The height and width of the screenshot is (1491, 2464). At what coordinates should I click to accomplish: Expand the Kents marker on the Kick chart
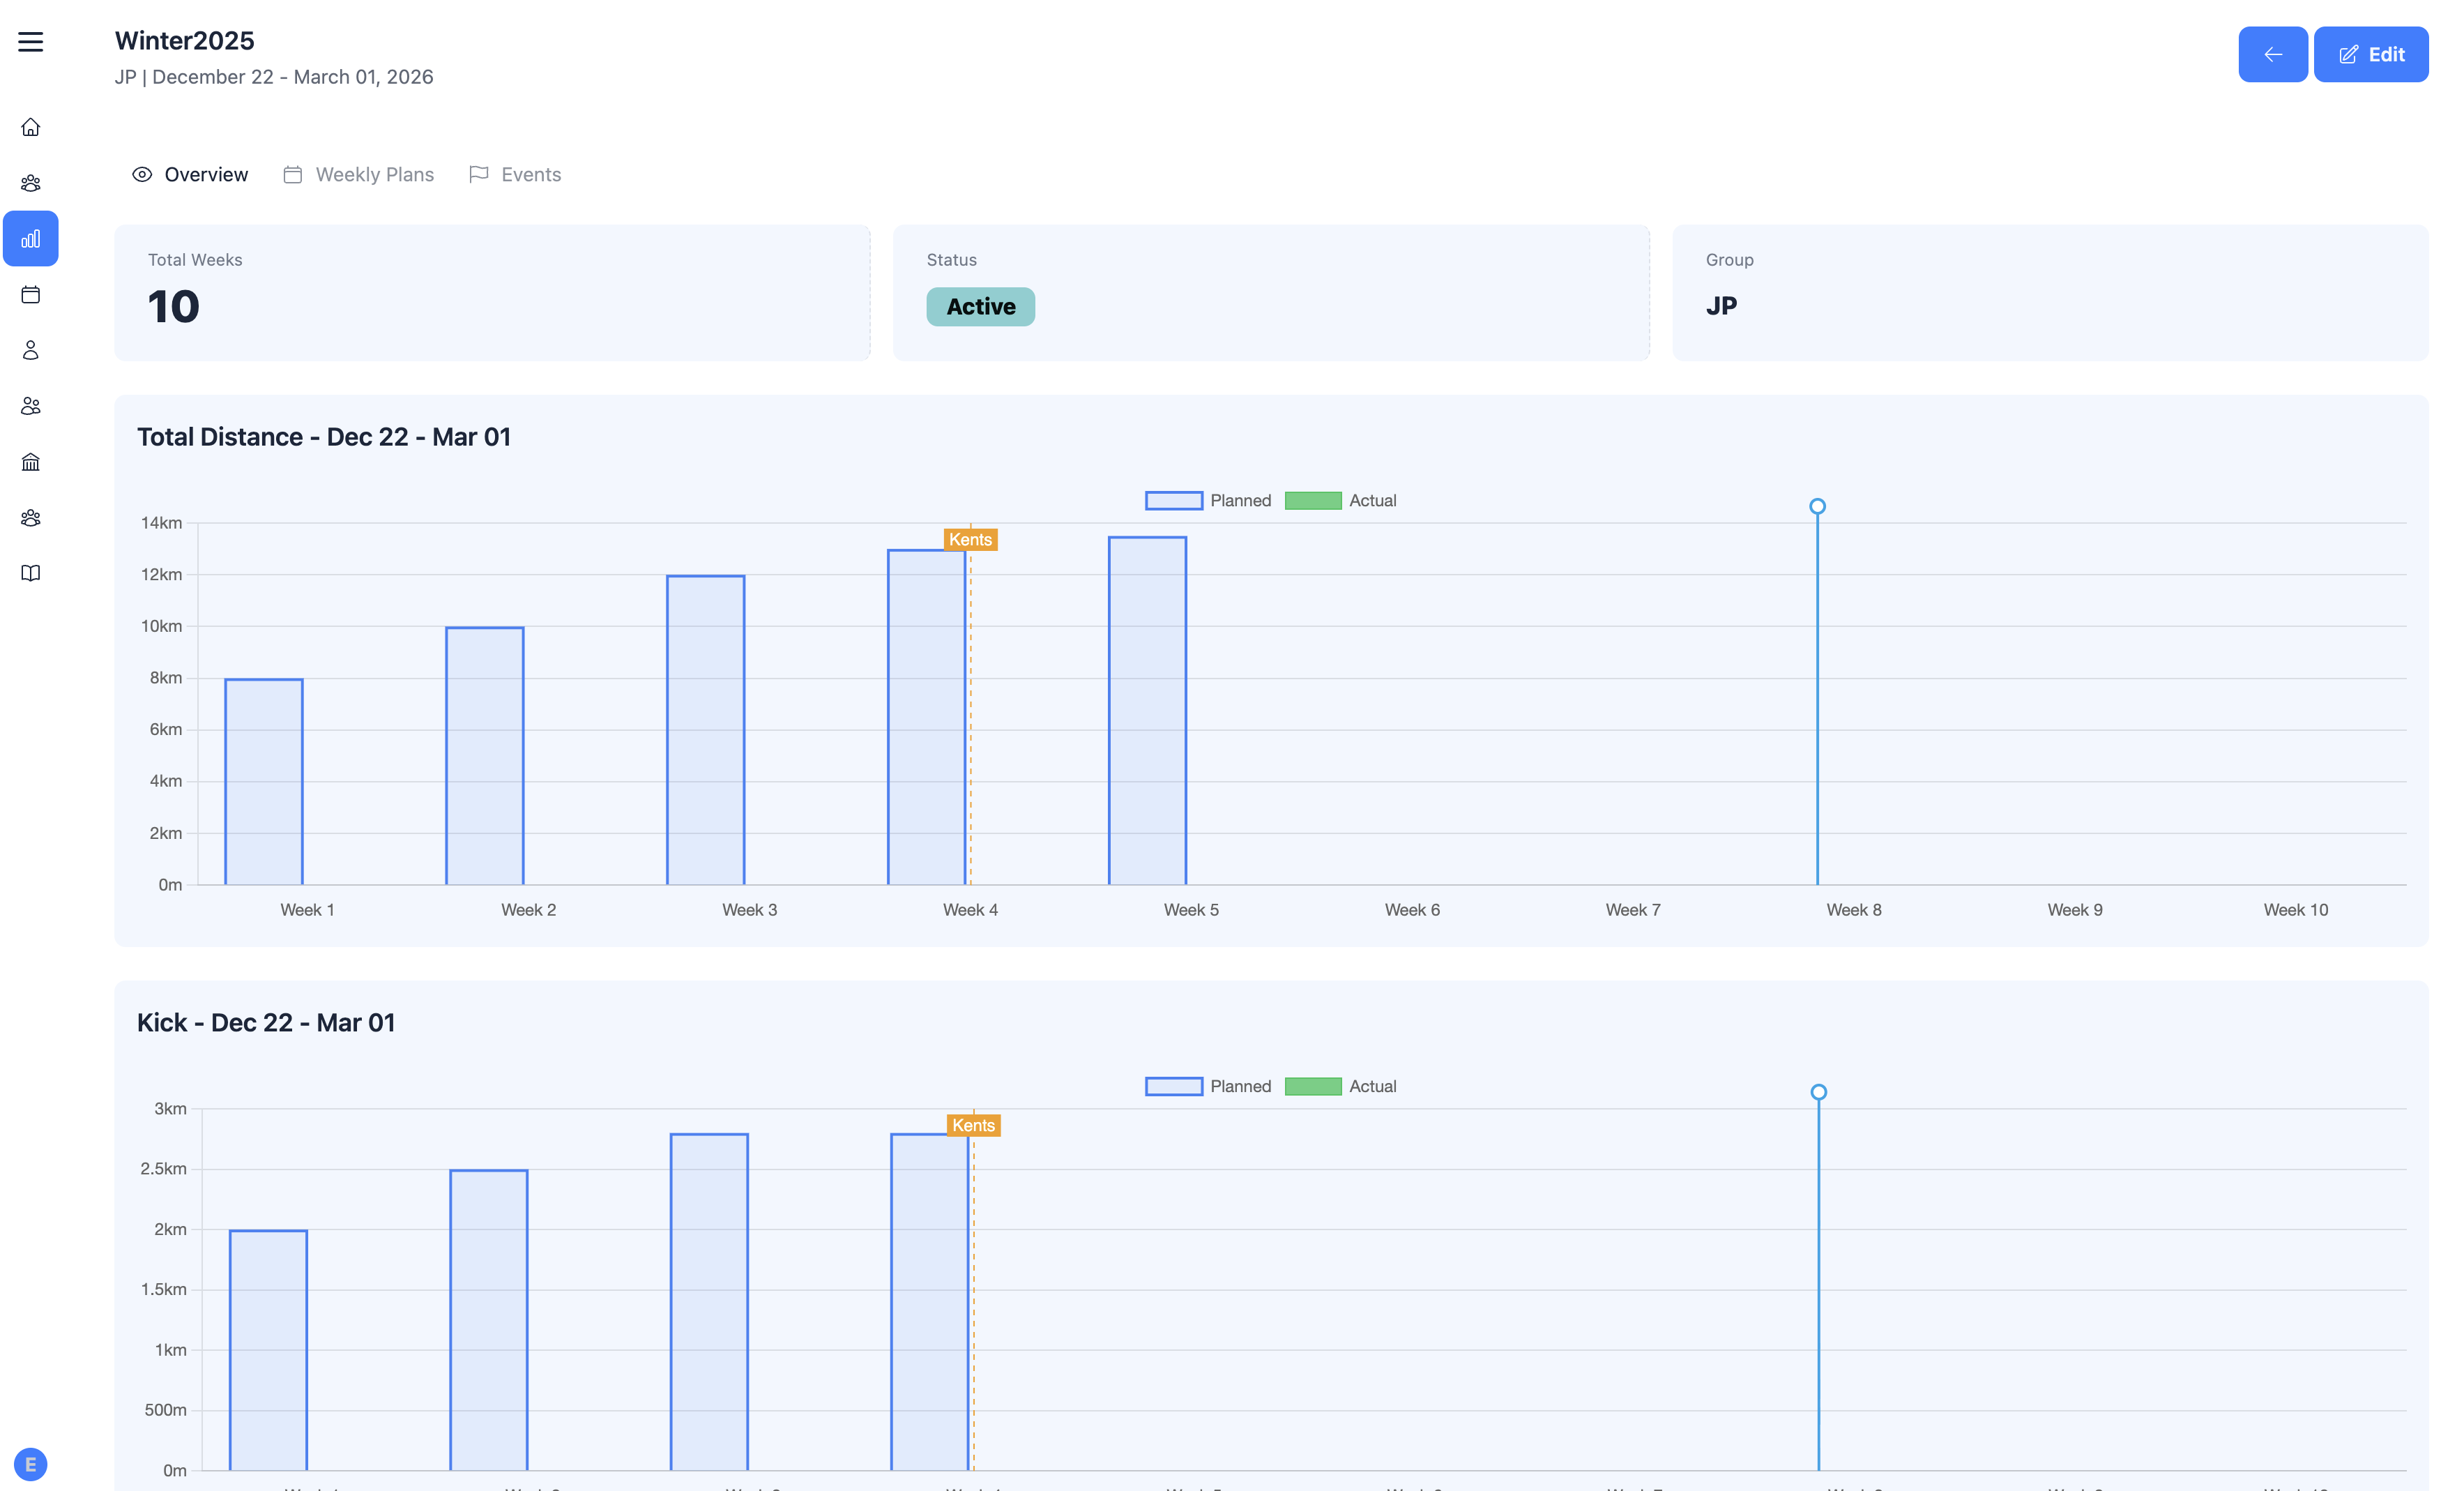click(x=974, y=1125)
